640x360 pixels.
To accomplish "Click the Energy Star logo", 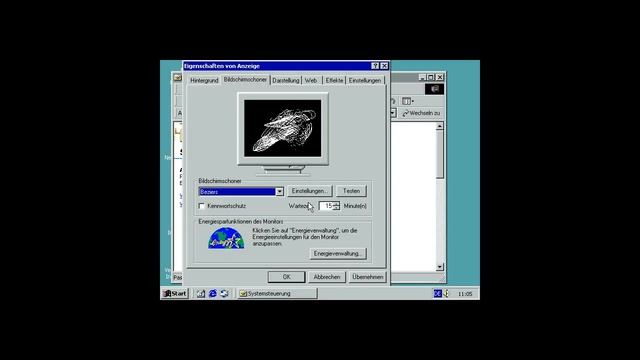I will 226,238.
